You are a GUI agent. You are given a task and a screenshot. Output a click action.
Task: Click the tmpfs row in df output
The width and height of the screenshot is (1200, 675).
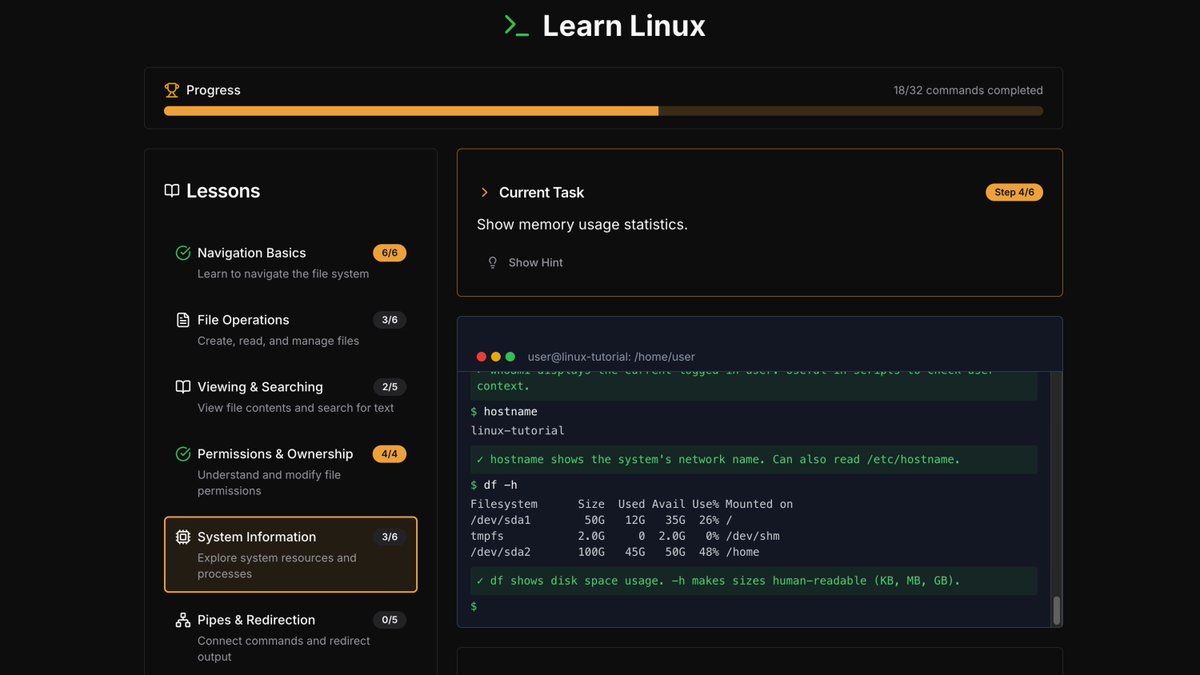point(625,536)
